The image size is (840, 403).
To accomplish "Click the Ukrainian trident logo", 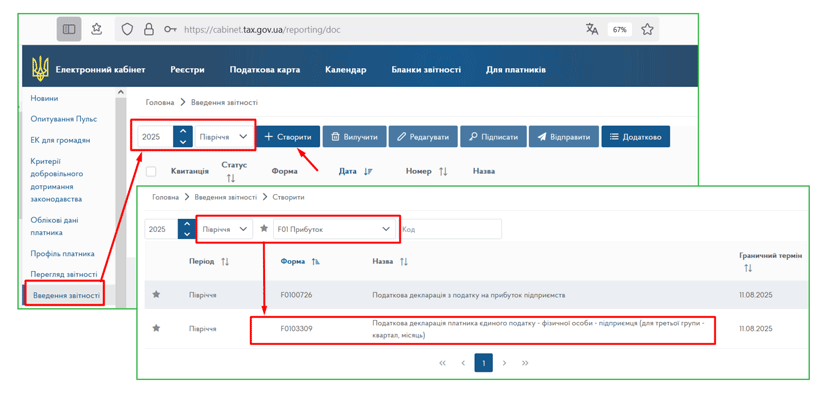I will pos(40,69).
